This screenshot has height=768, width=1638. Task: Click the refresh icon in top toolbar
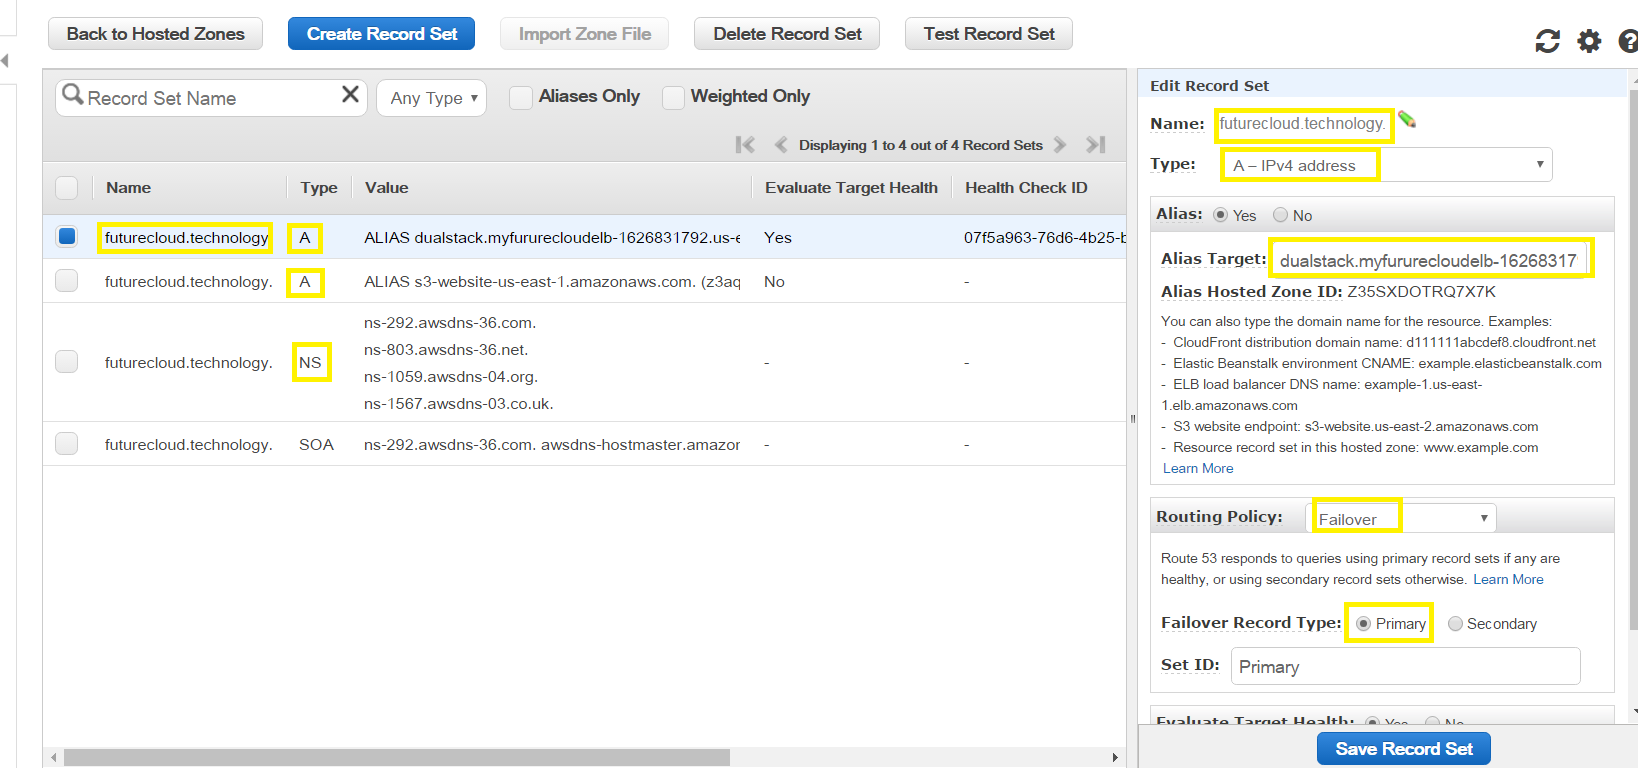tap(1547, 41)
